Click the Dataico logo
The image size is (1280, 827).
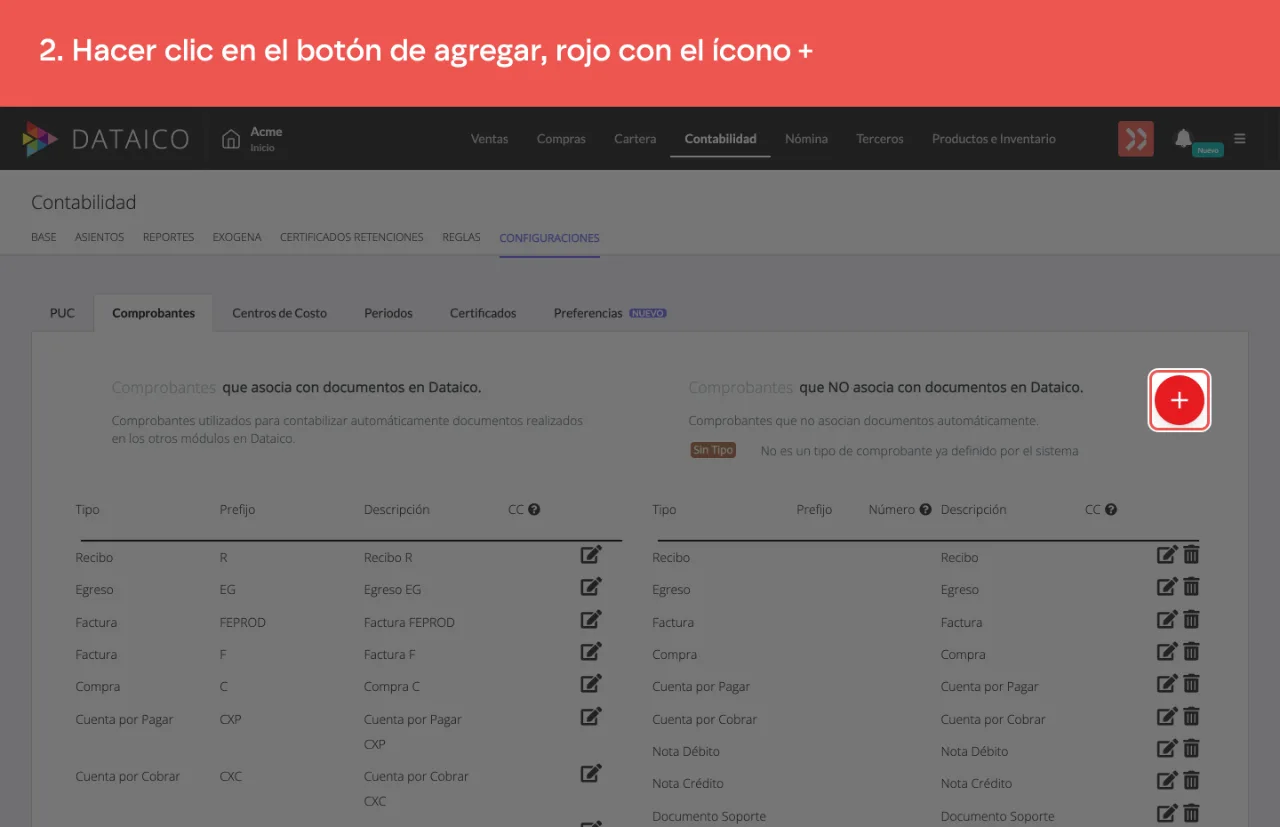tap(106, 139)
